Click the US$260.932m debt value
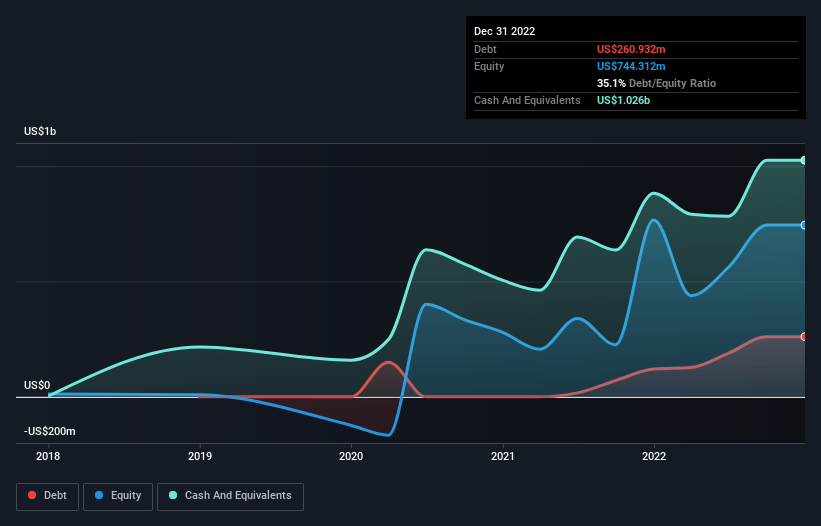Viewport: 821px width, 526px height. (631, 49)
